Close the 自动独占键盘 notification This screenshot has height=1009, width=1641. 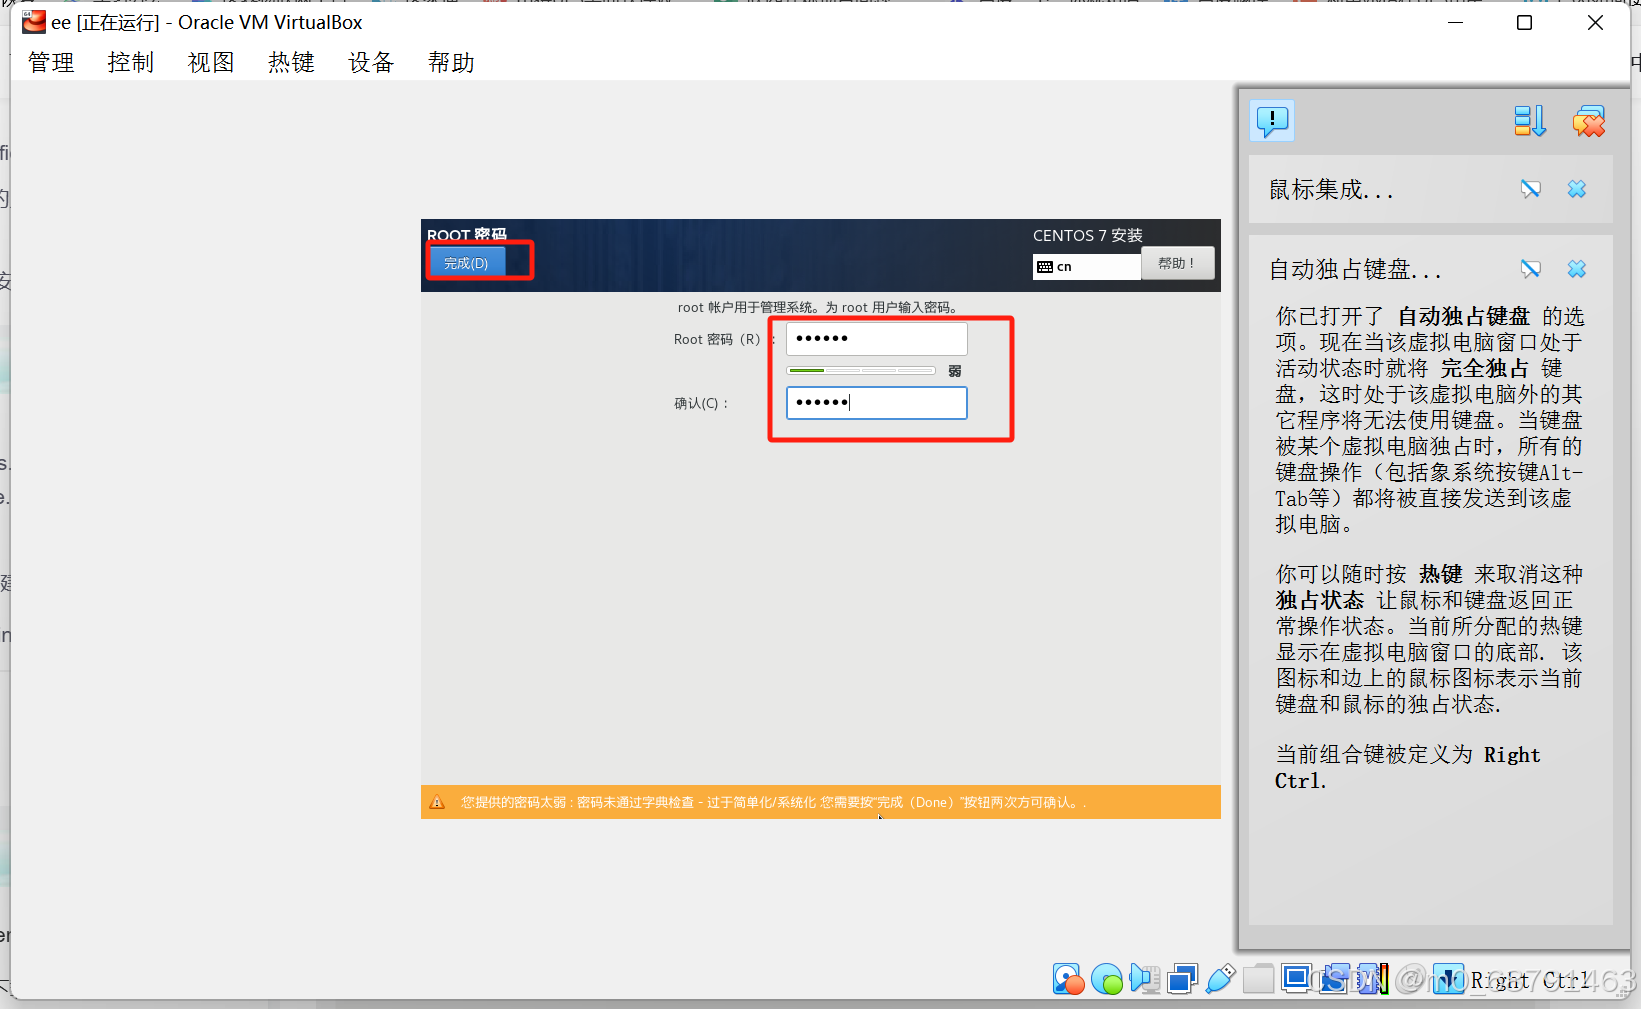pyautogui.click(x=1577, y=269)
